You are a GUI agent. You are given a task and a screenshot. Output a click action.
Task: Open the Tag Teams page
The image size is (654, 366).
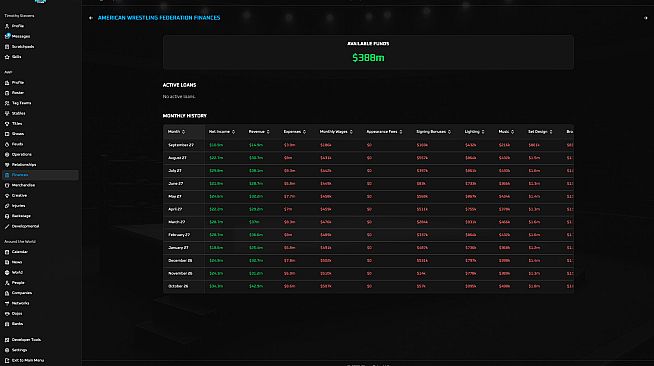click(18, 103)
